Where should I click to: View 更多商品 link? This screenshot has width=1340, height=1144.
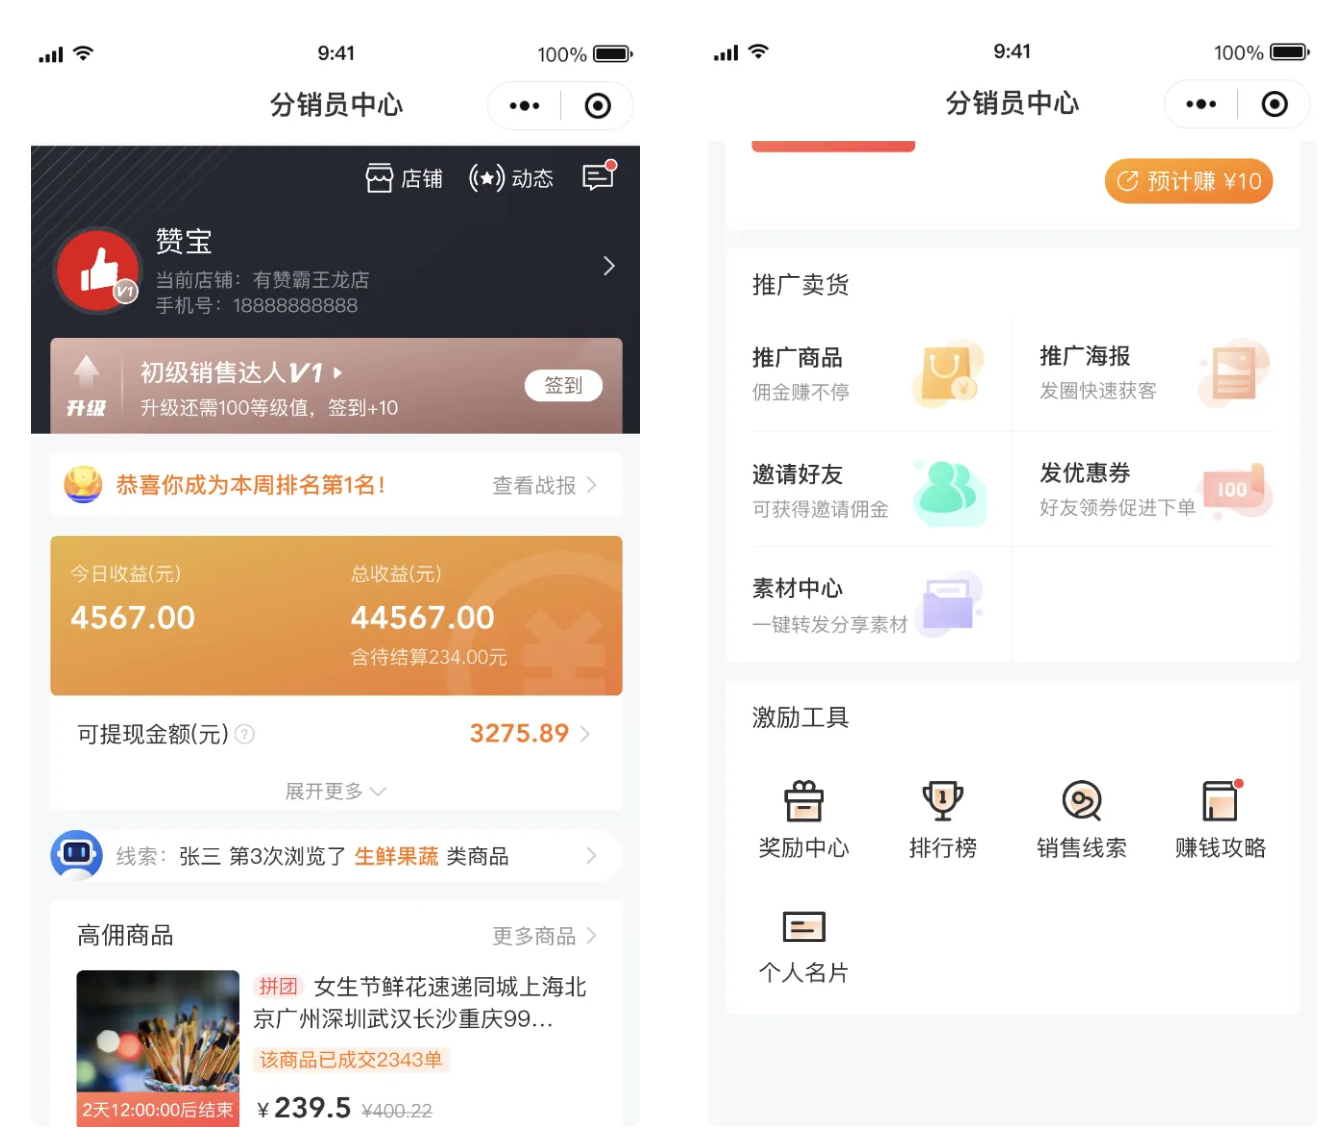pos(543,936)
